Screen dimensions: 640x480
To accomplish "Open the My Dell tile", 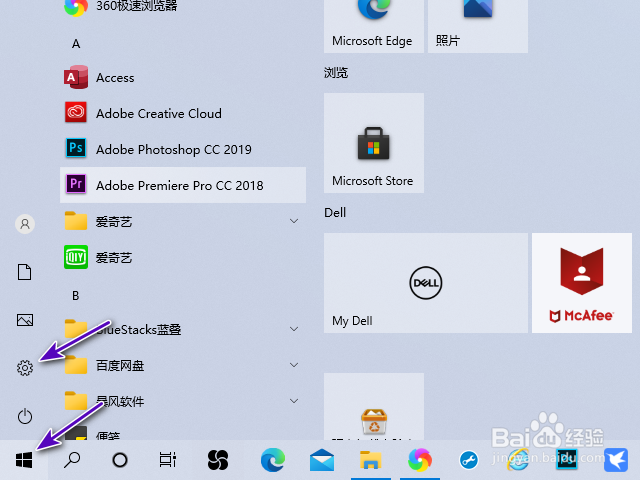I will click(x=426, y=283).
